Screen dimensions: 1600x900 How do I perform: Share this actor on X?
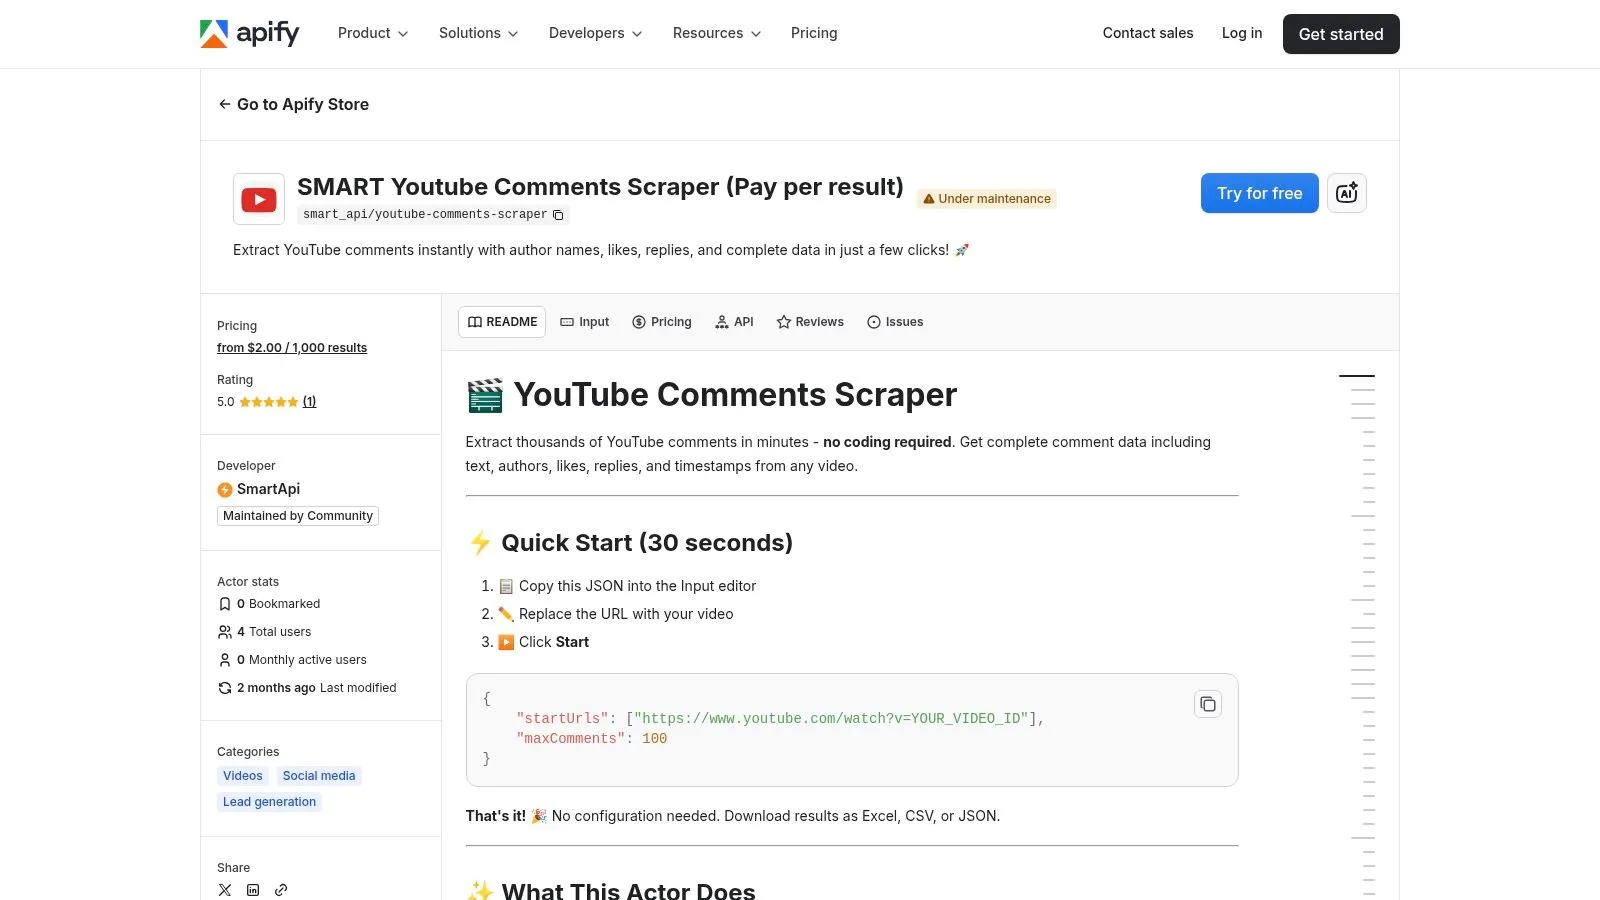[225, 890]
